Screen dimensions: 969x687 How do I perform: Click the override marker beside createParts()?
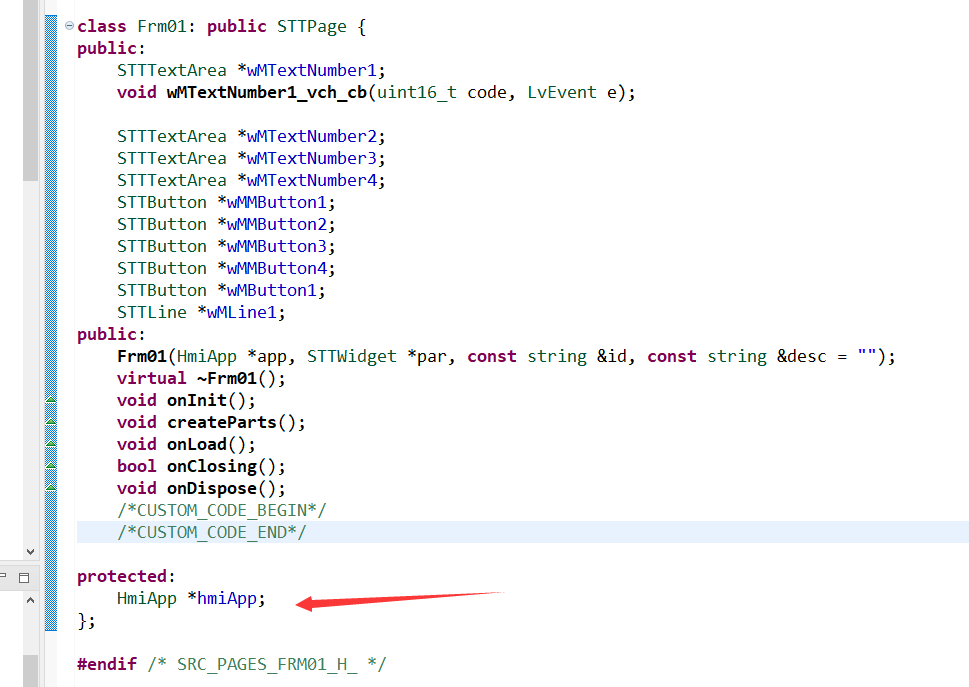click(x=51, y=422)
